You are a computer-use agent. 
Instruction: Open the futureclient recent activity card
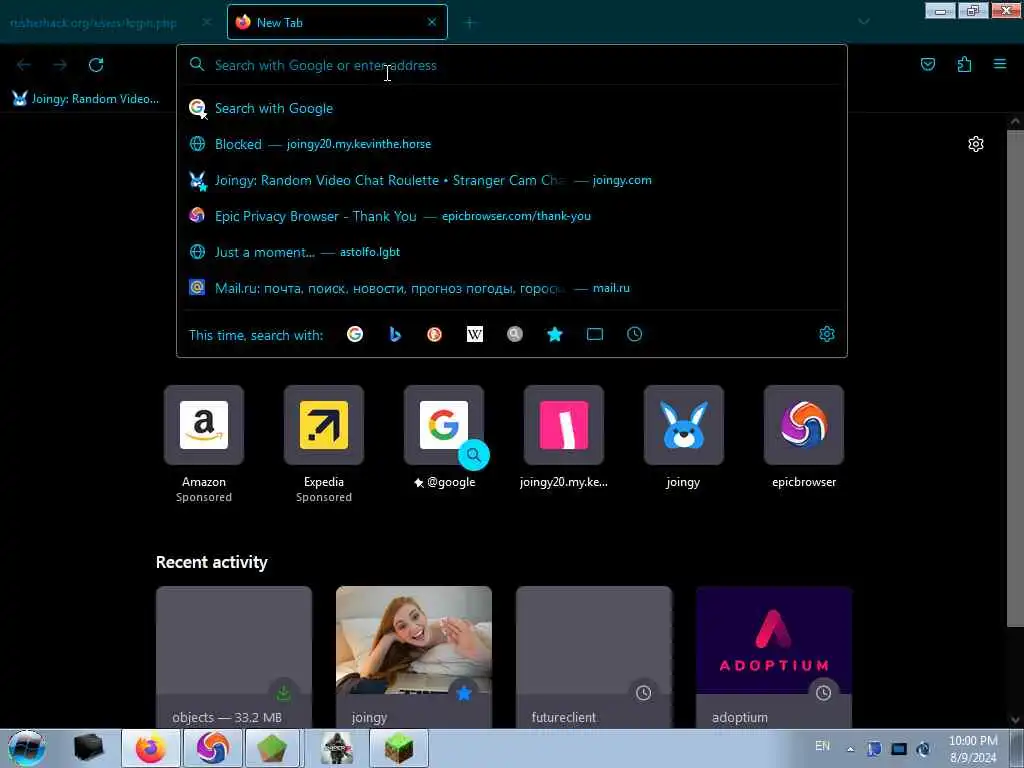(x=594, y=657)
